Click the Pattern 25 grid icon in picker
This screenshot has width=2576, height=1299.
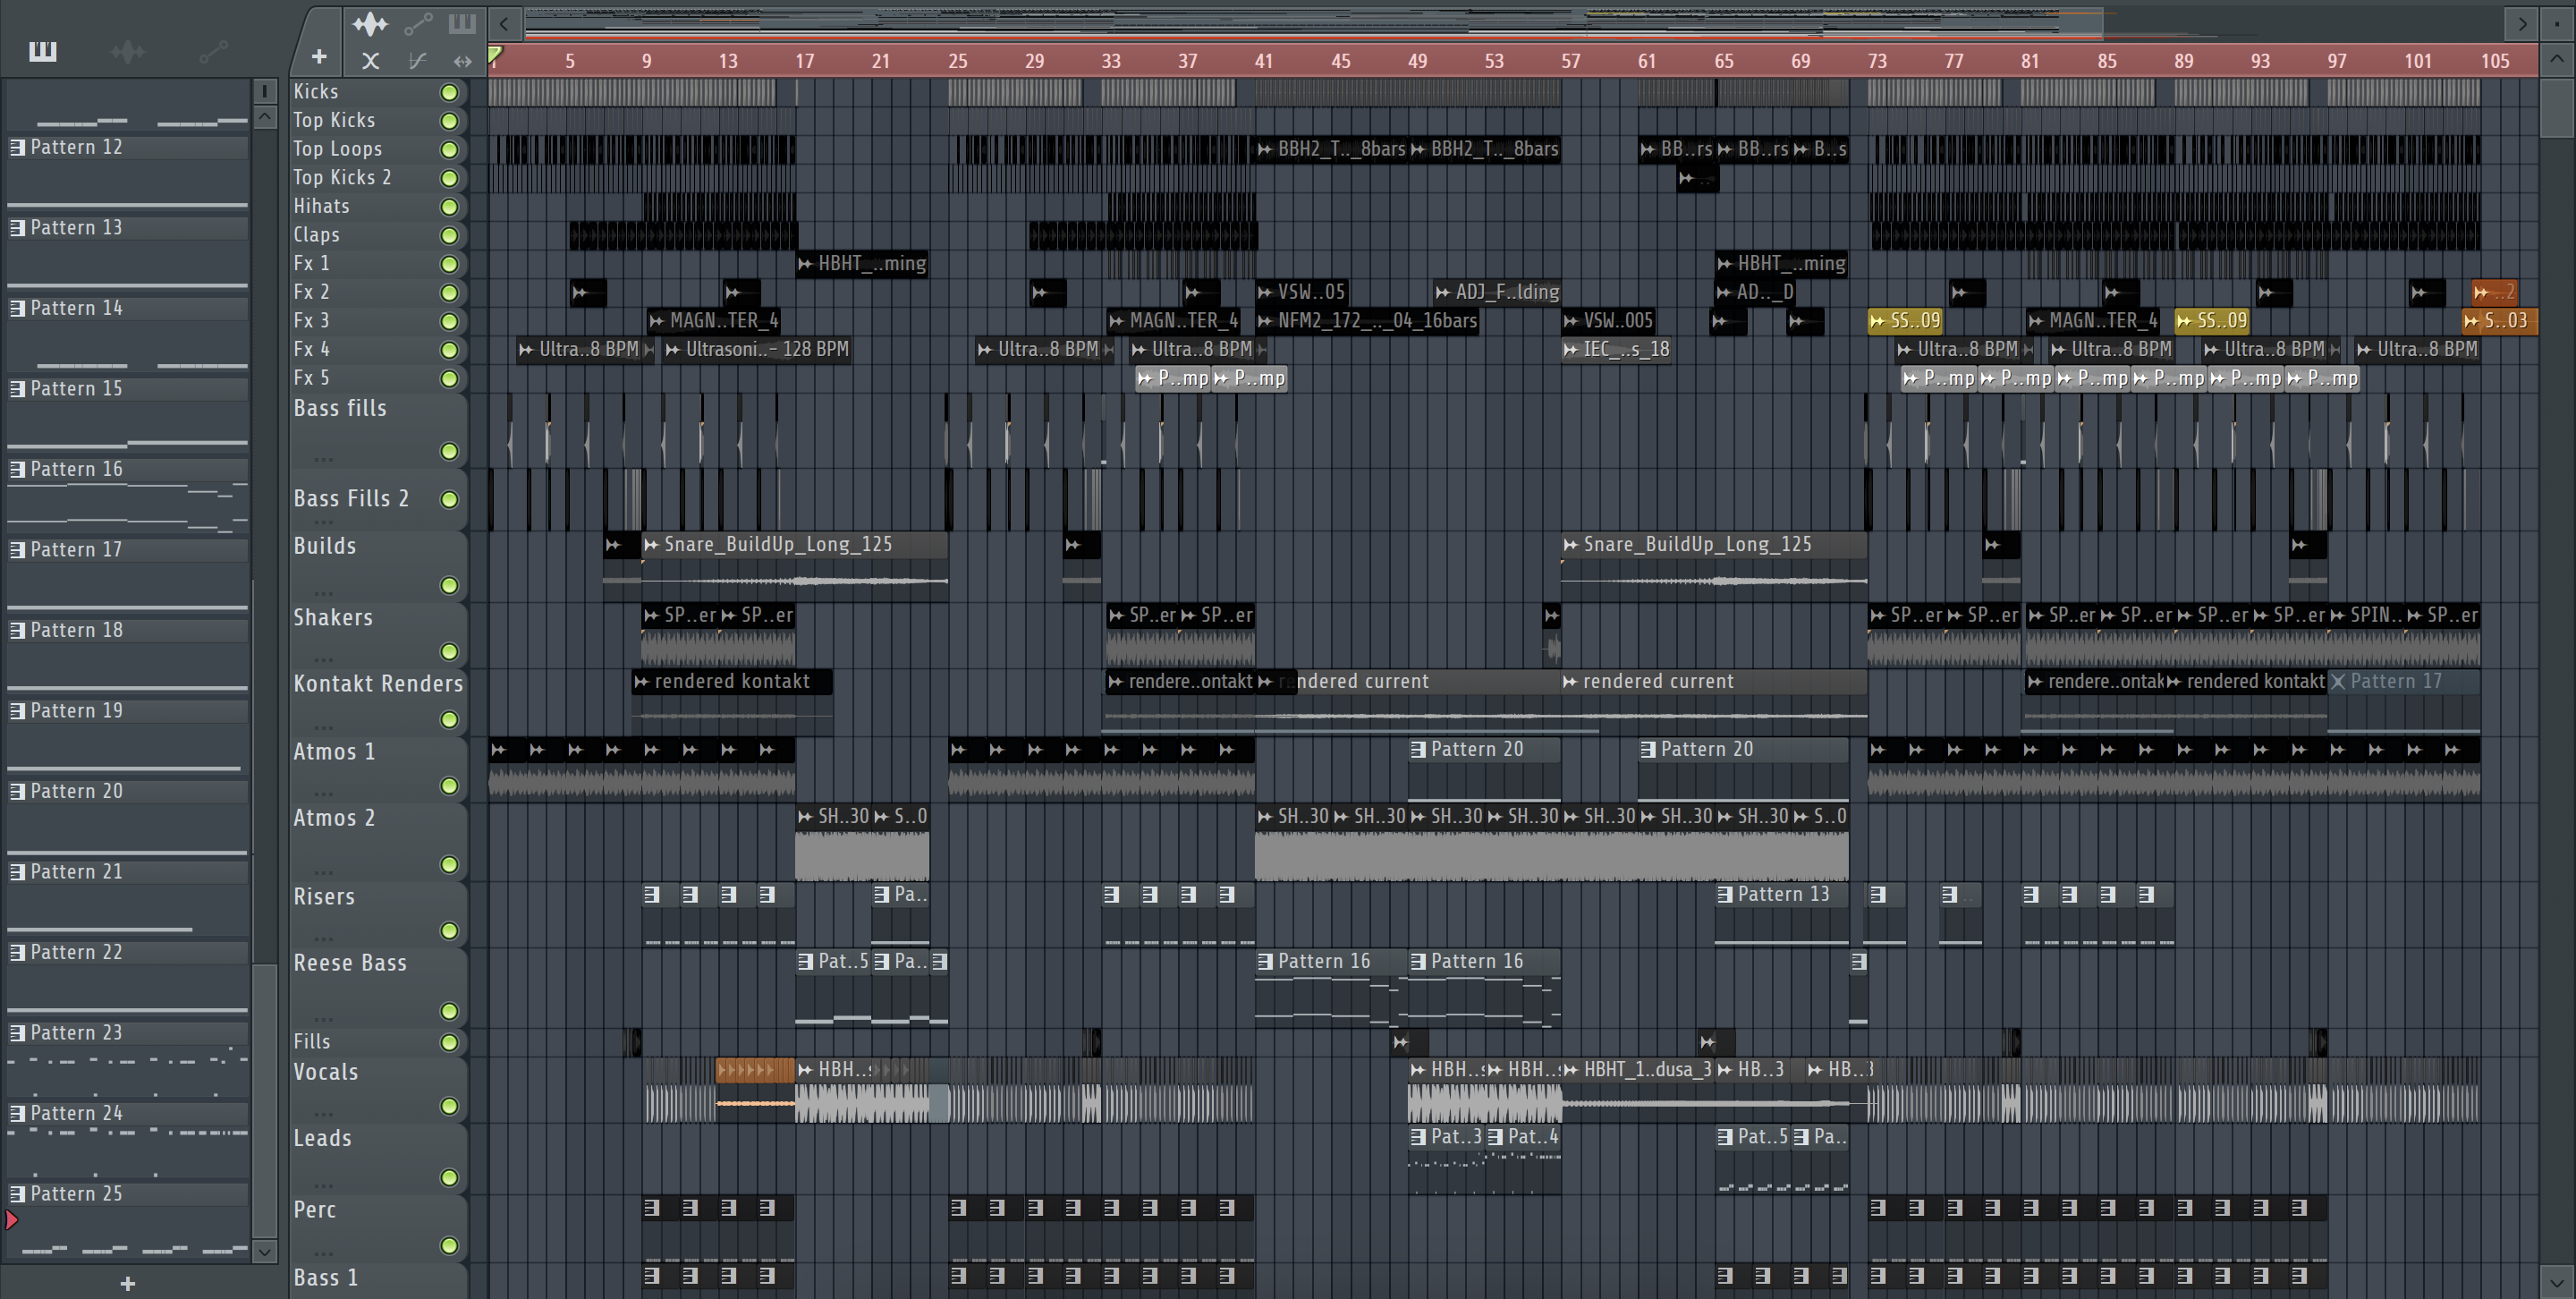click(17, 1193)
